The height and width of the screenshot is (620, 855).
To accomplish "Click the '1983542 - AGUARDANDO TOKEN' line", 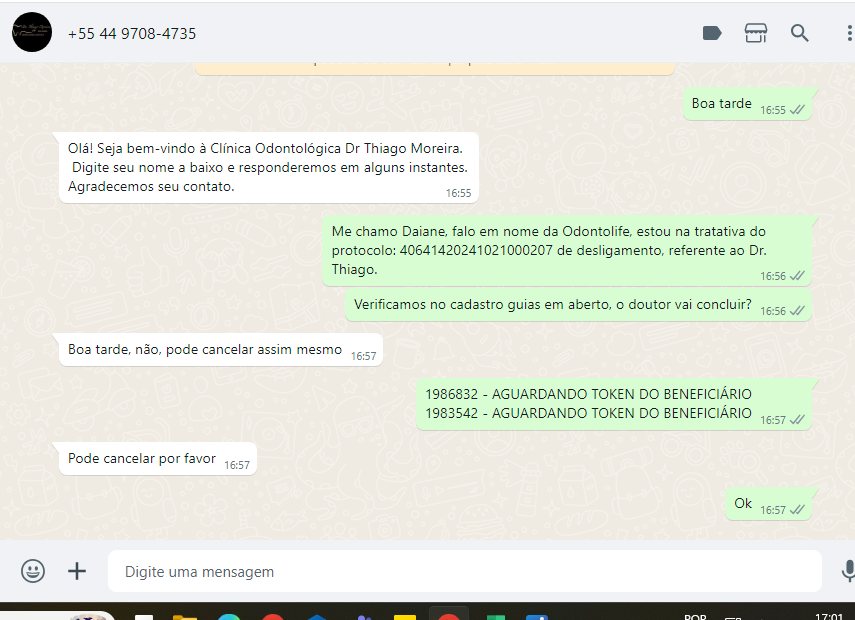I will tap(588, 413).
